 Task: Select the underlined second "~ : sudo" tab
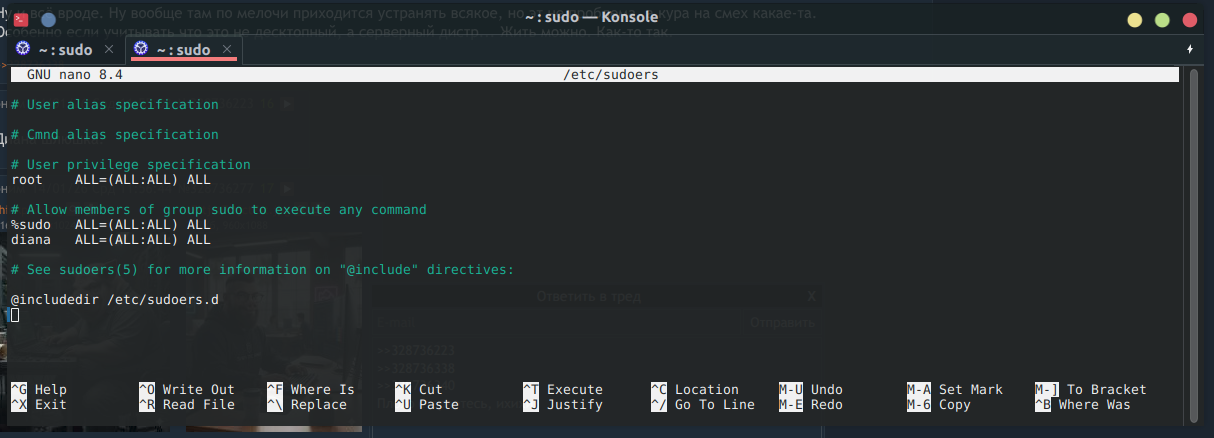[x=183, y=49]
